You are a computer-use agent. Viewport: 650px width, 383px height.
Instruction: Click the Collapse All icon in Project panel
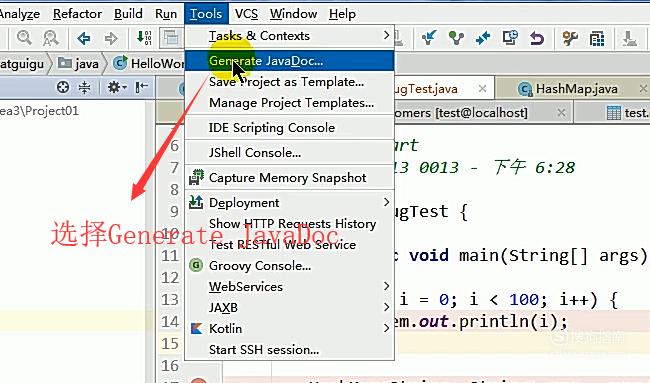coord(85,87)
